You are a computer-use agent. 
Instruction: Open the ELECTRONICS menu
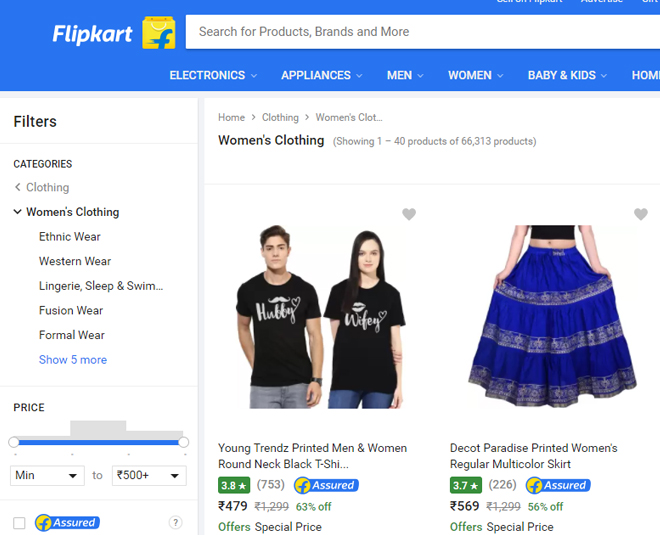click(208, 75)
